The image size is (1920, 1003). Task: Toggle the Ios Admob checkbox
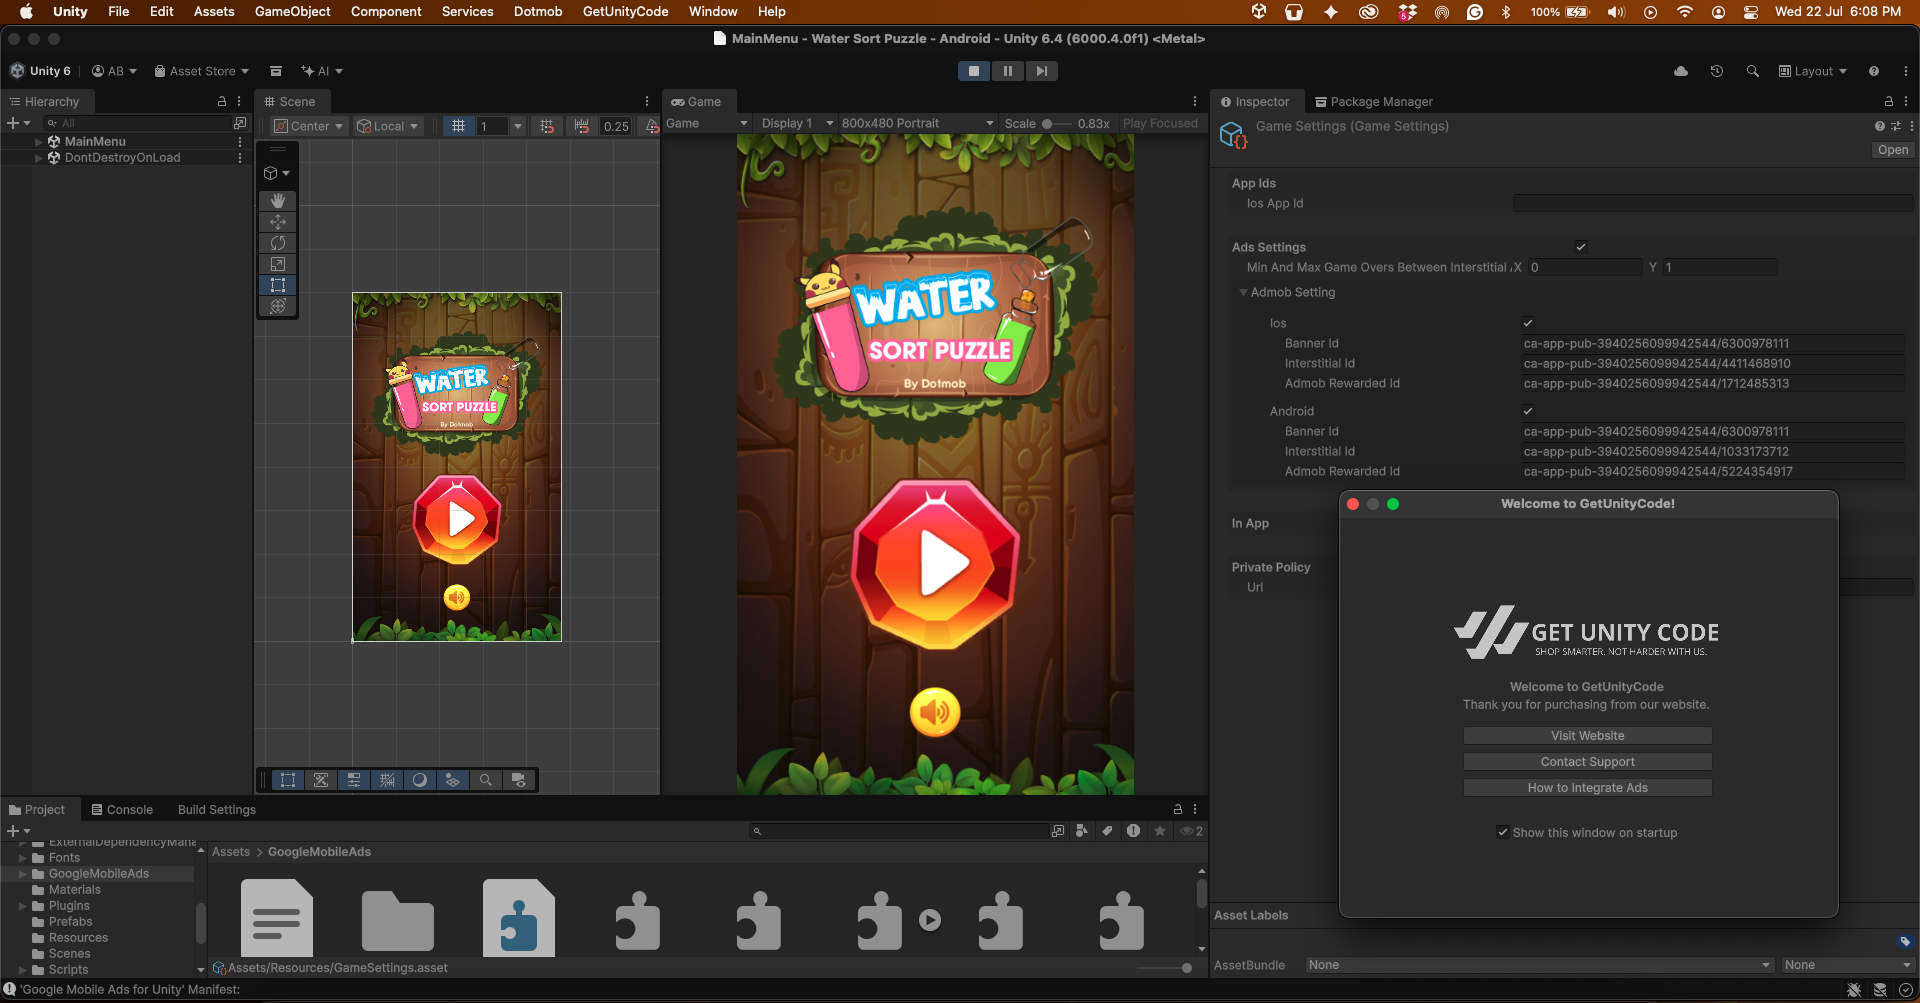click(1528, 323)
